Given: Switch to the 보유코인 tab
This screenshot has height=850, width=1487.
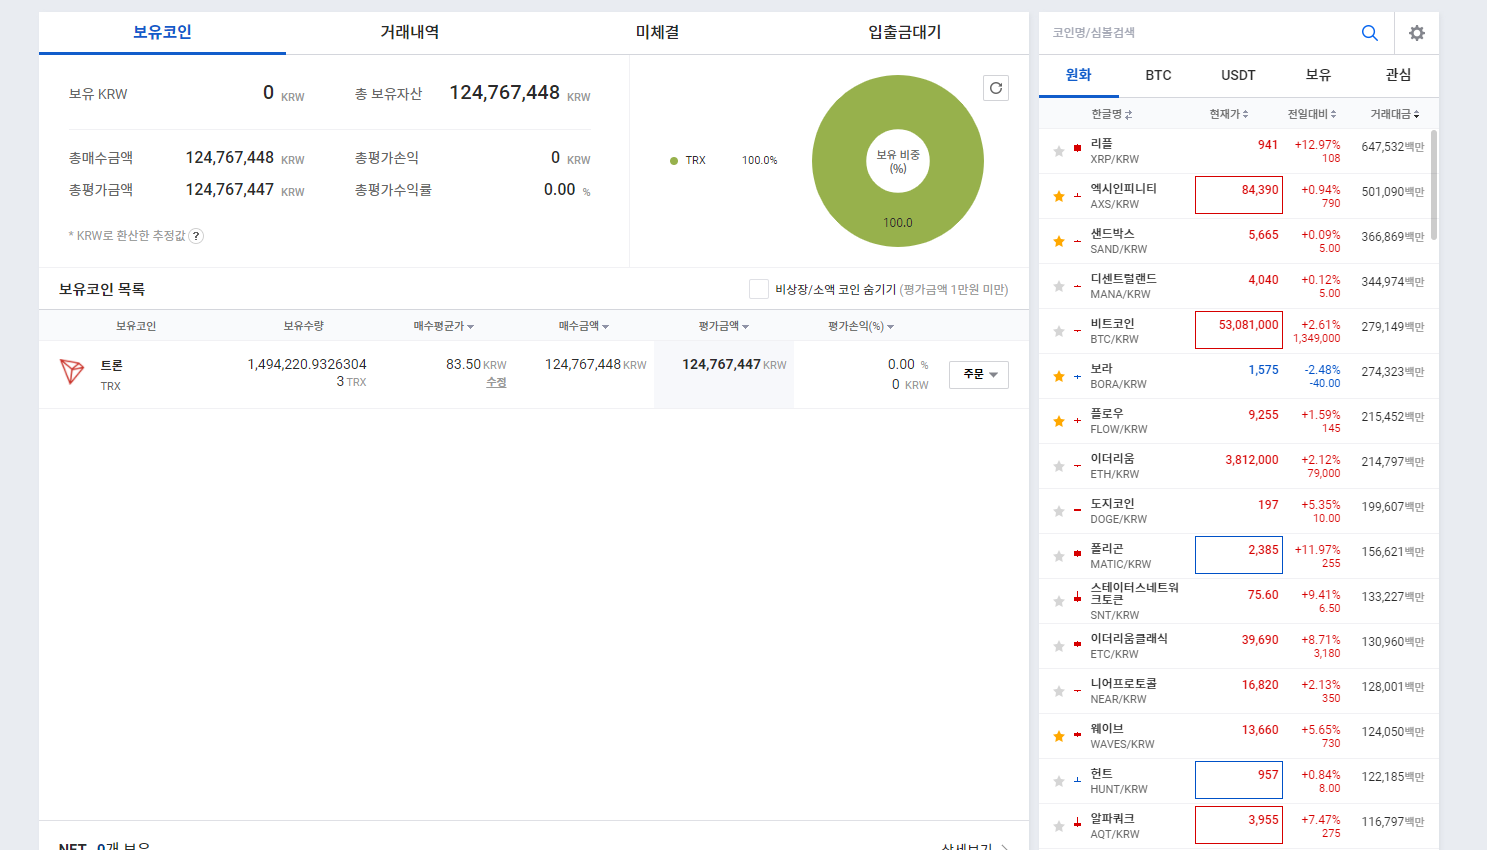Looking at the screenshot, I should pos(162,32).
